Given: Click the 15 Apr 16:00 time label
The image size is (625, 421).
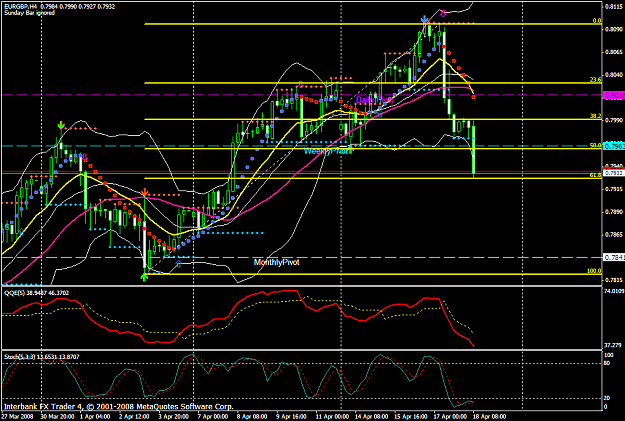Looking at the screenshot, I should point(410,417).
